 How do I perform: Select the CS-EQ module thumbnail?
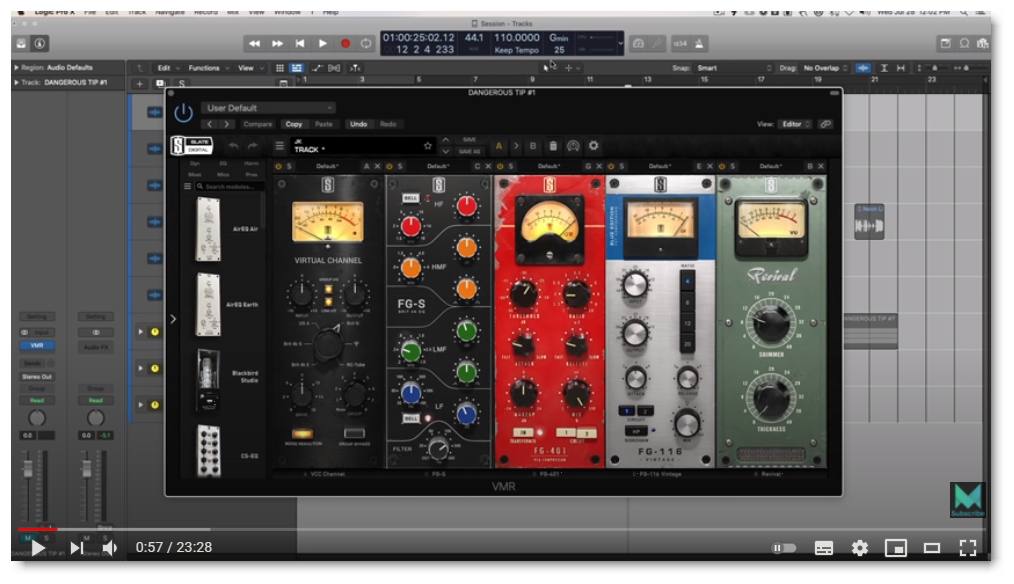[x=208, y=451]
